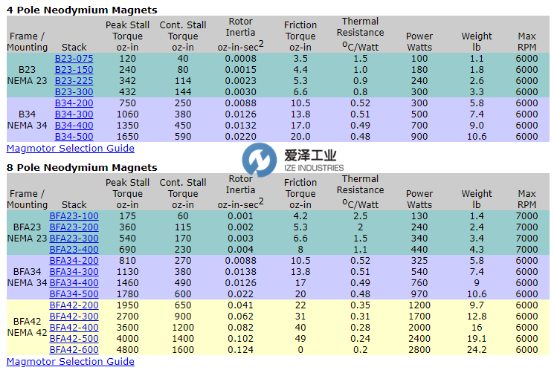554x370 pixels.
Task: Open the BFA23-100 link
Action: point(74,216)
